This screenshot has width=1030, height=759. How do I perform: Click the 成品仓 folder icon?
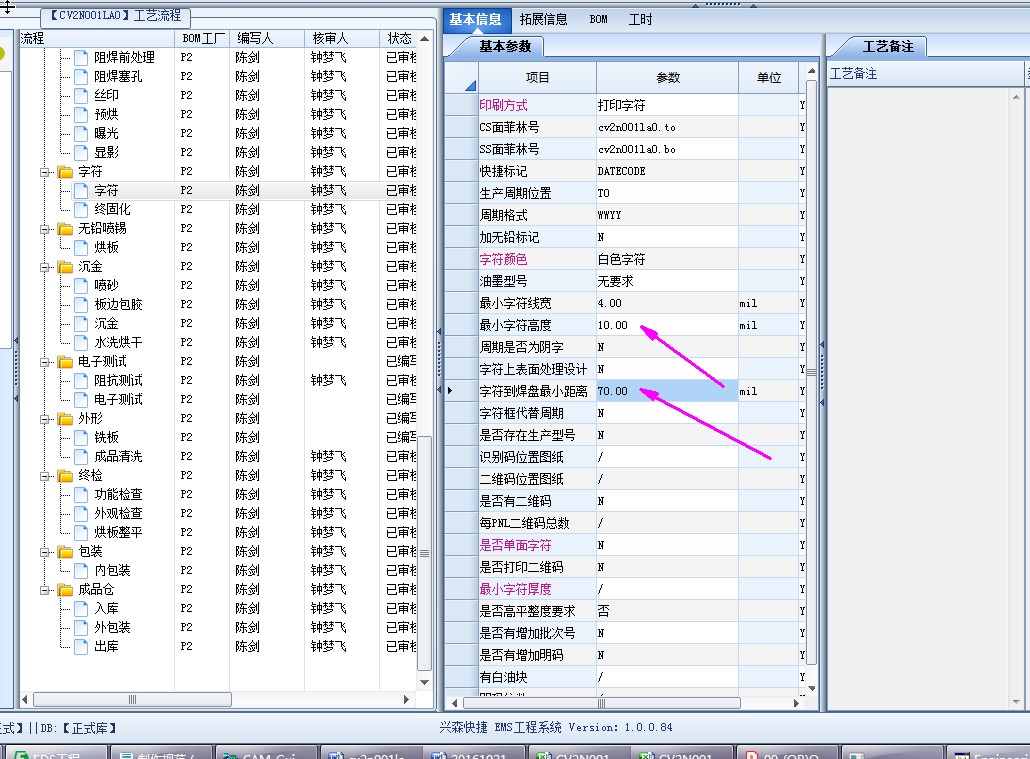click(65, 591)
